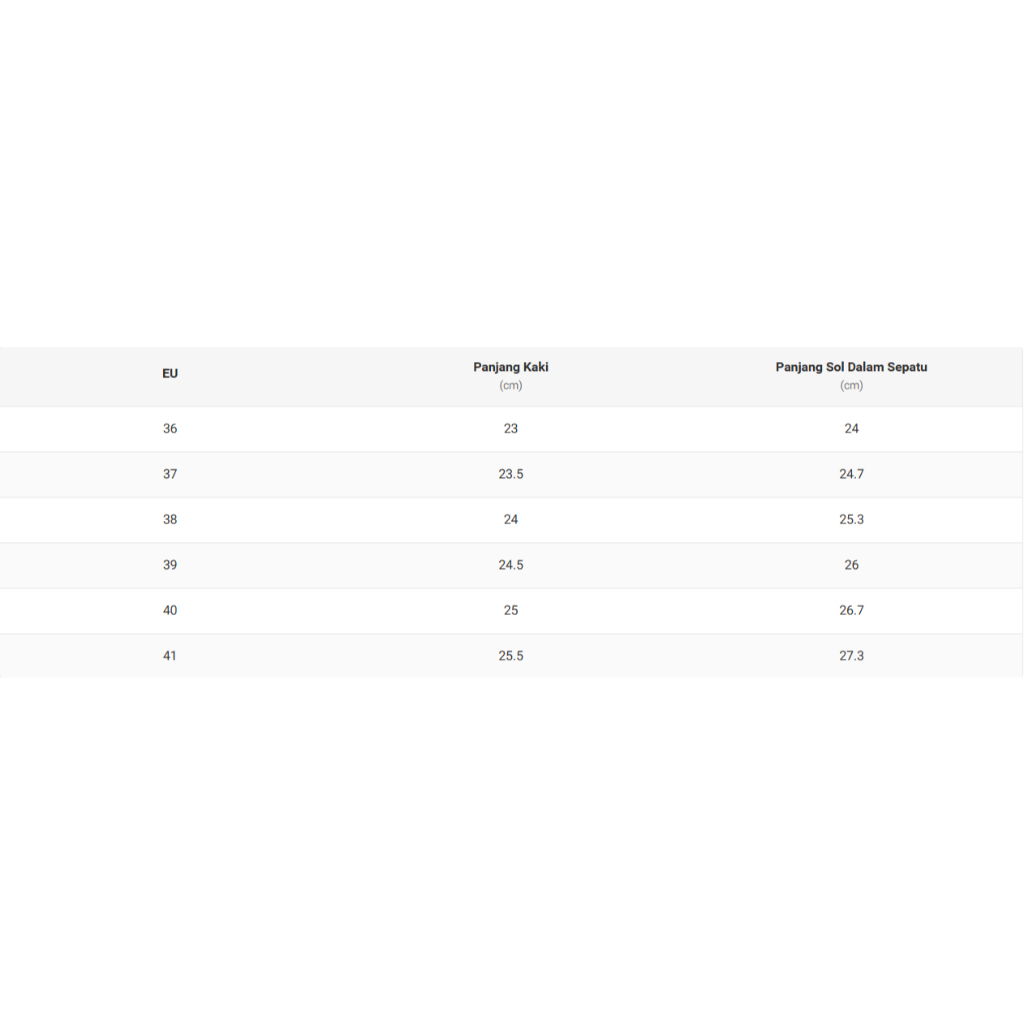Image resolution: width=1024 pixels, height=1024 pixels.
Task: Click foot length 23 for size 36
Action: pyautogui.click(x=511, y=428)
